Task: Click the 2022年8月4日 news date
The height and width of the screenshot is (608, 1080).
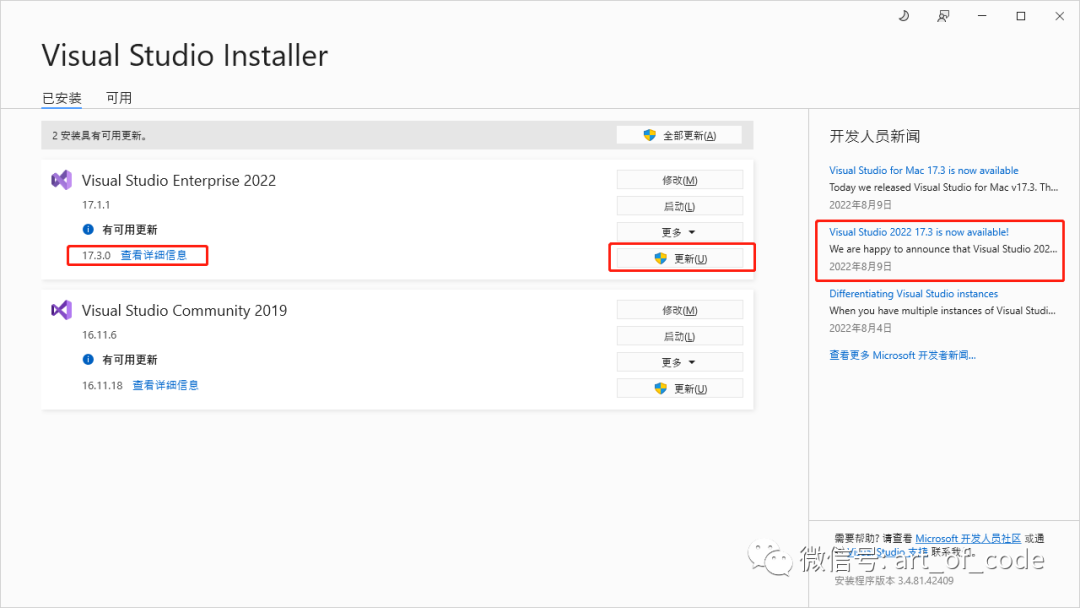Action: point(860,328)
